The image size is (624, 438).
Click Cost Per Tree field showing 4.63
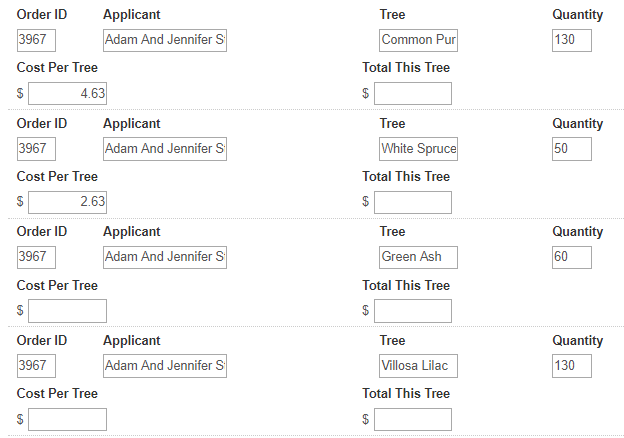point(67,93)
